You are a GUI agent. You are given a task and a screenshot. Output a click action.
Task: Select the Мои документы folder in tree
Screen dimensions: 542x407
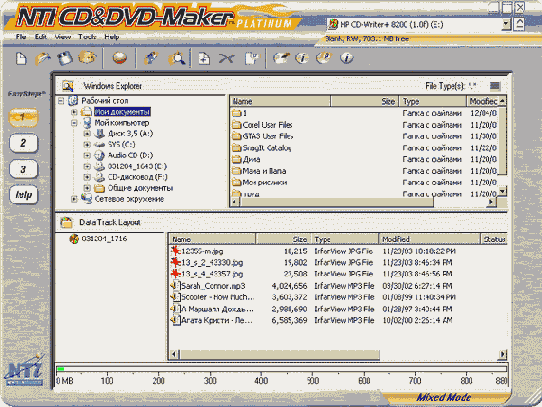[122, 112]
